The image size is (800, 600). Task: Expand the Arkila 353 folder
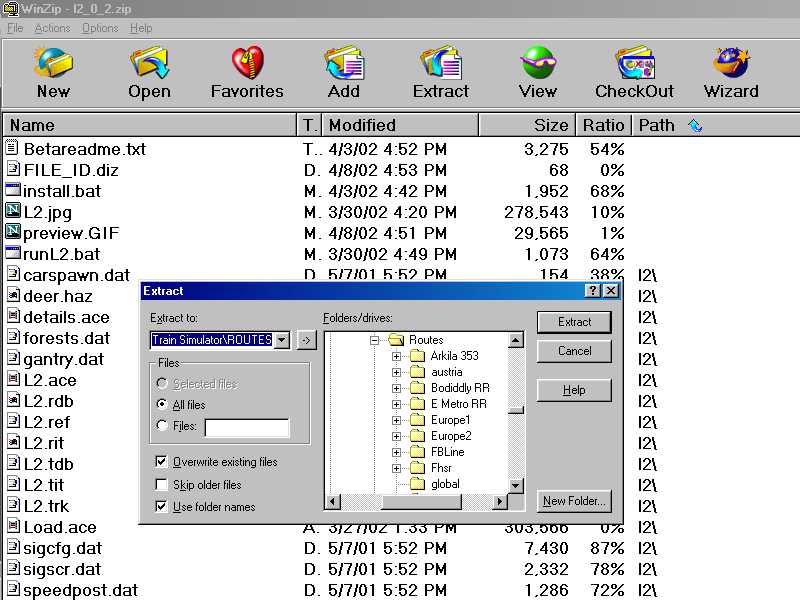pos(396,356)
